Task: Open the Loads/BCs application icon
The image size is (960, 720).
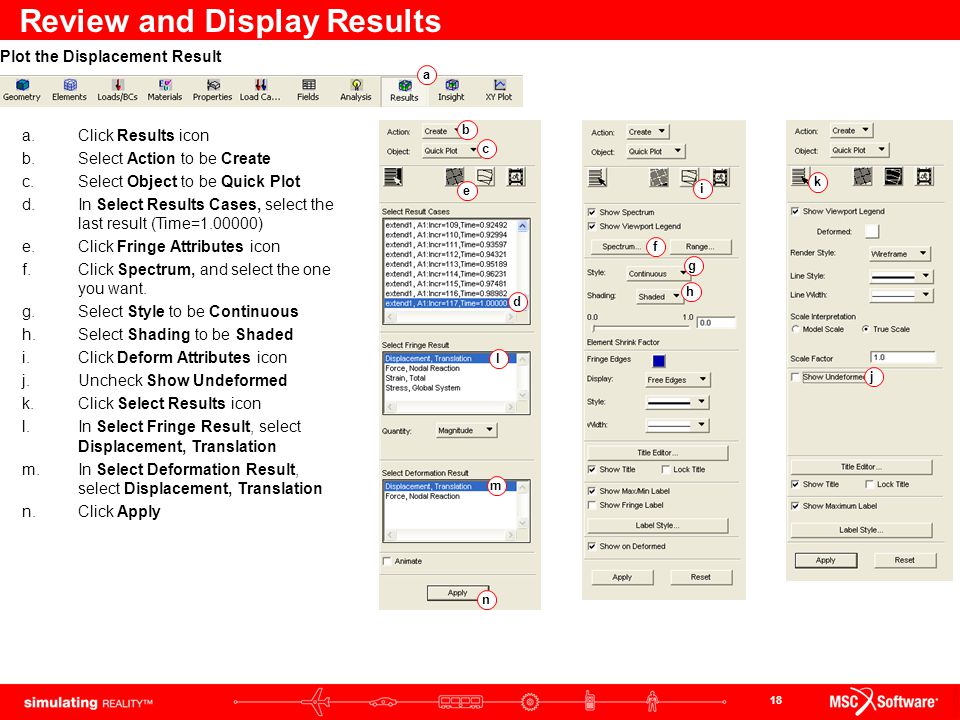Action: click(118, 91)
